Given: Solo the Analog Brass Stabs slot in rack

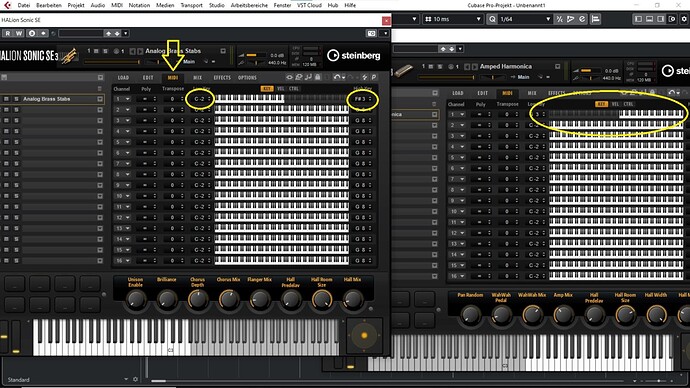Looking at the screenshot, I should click(x=16, y=99).
